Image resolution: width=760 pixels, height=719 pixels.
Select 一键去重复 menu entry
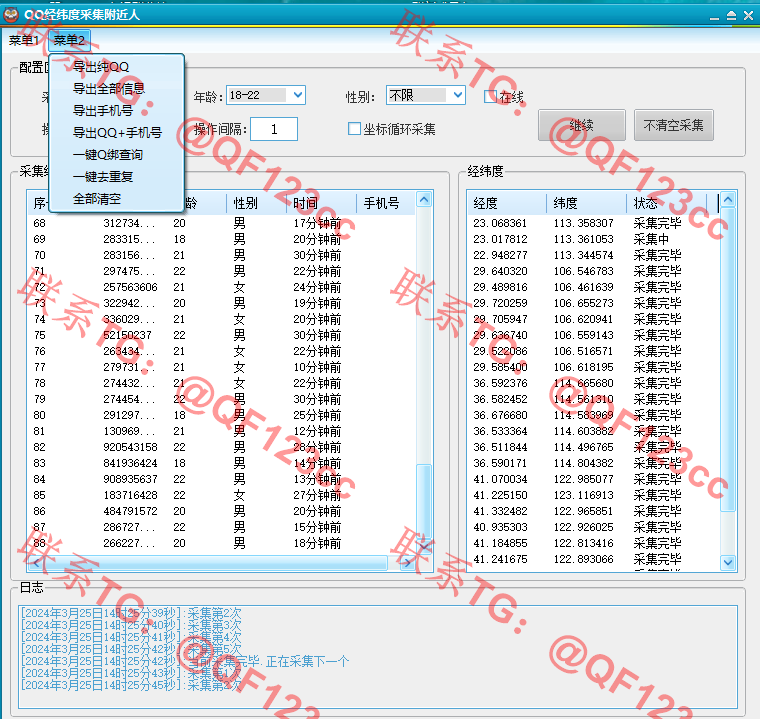103,176
